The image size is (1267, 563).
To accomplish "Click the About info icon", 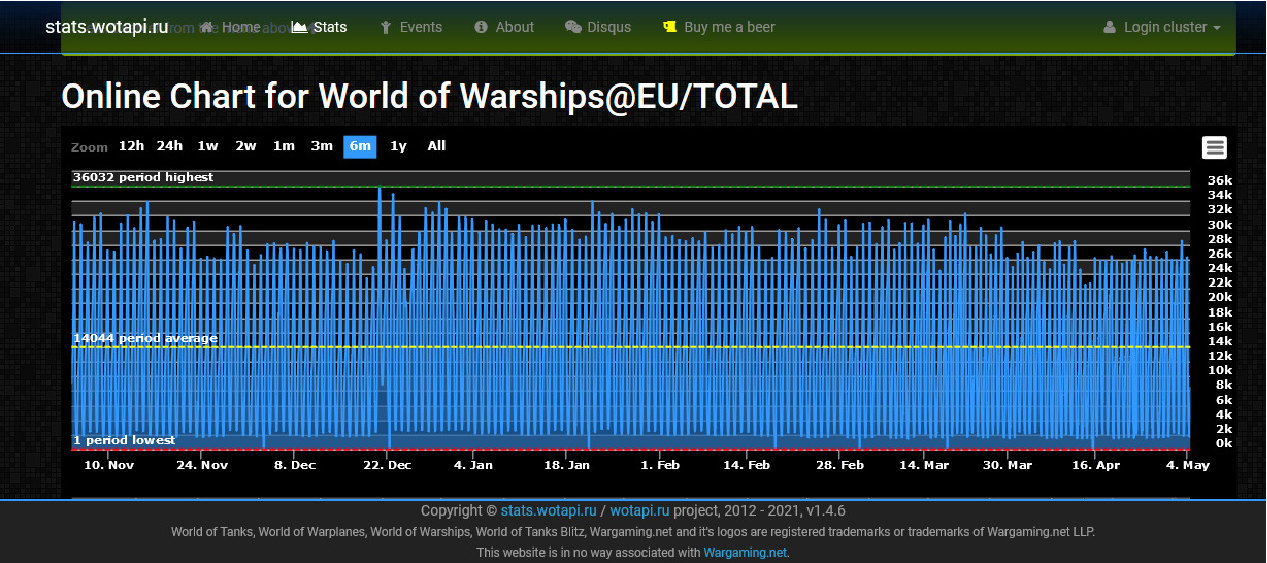I will click(x=481, y=27).
